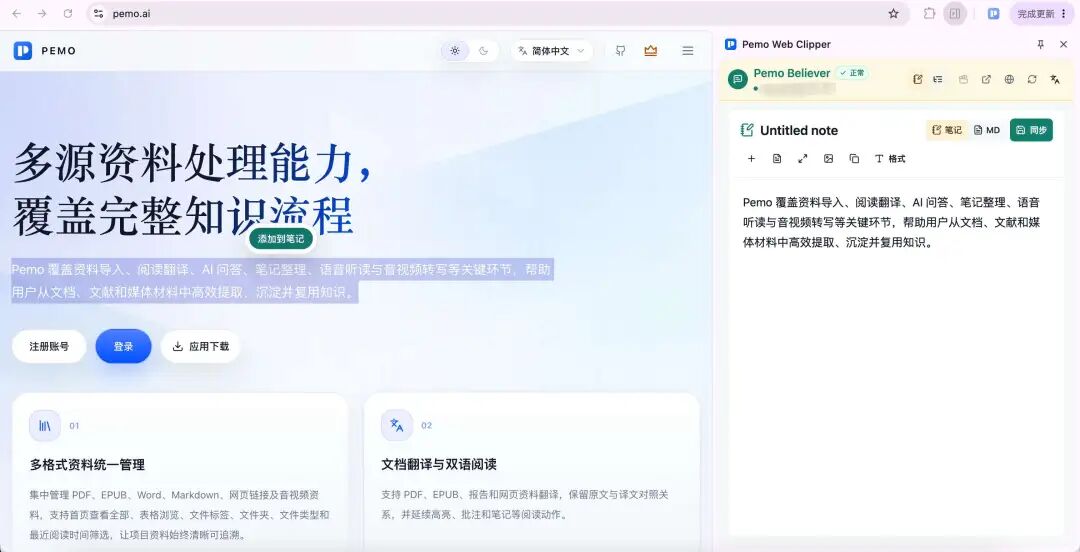This screenshot has width=1080, height=552.
Task: Open the browser extensions puzzle icon
Action: (x=930, y=14)
